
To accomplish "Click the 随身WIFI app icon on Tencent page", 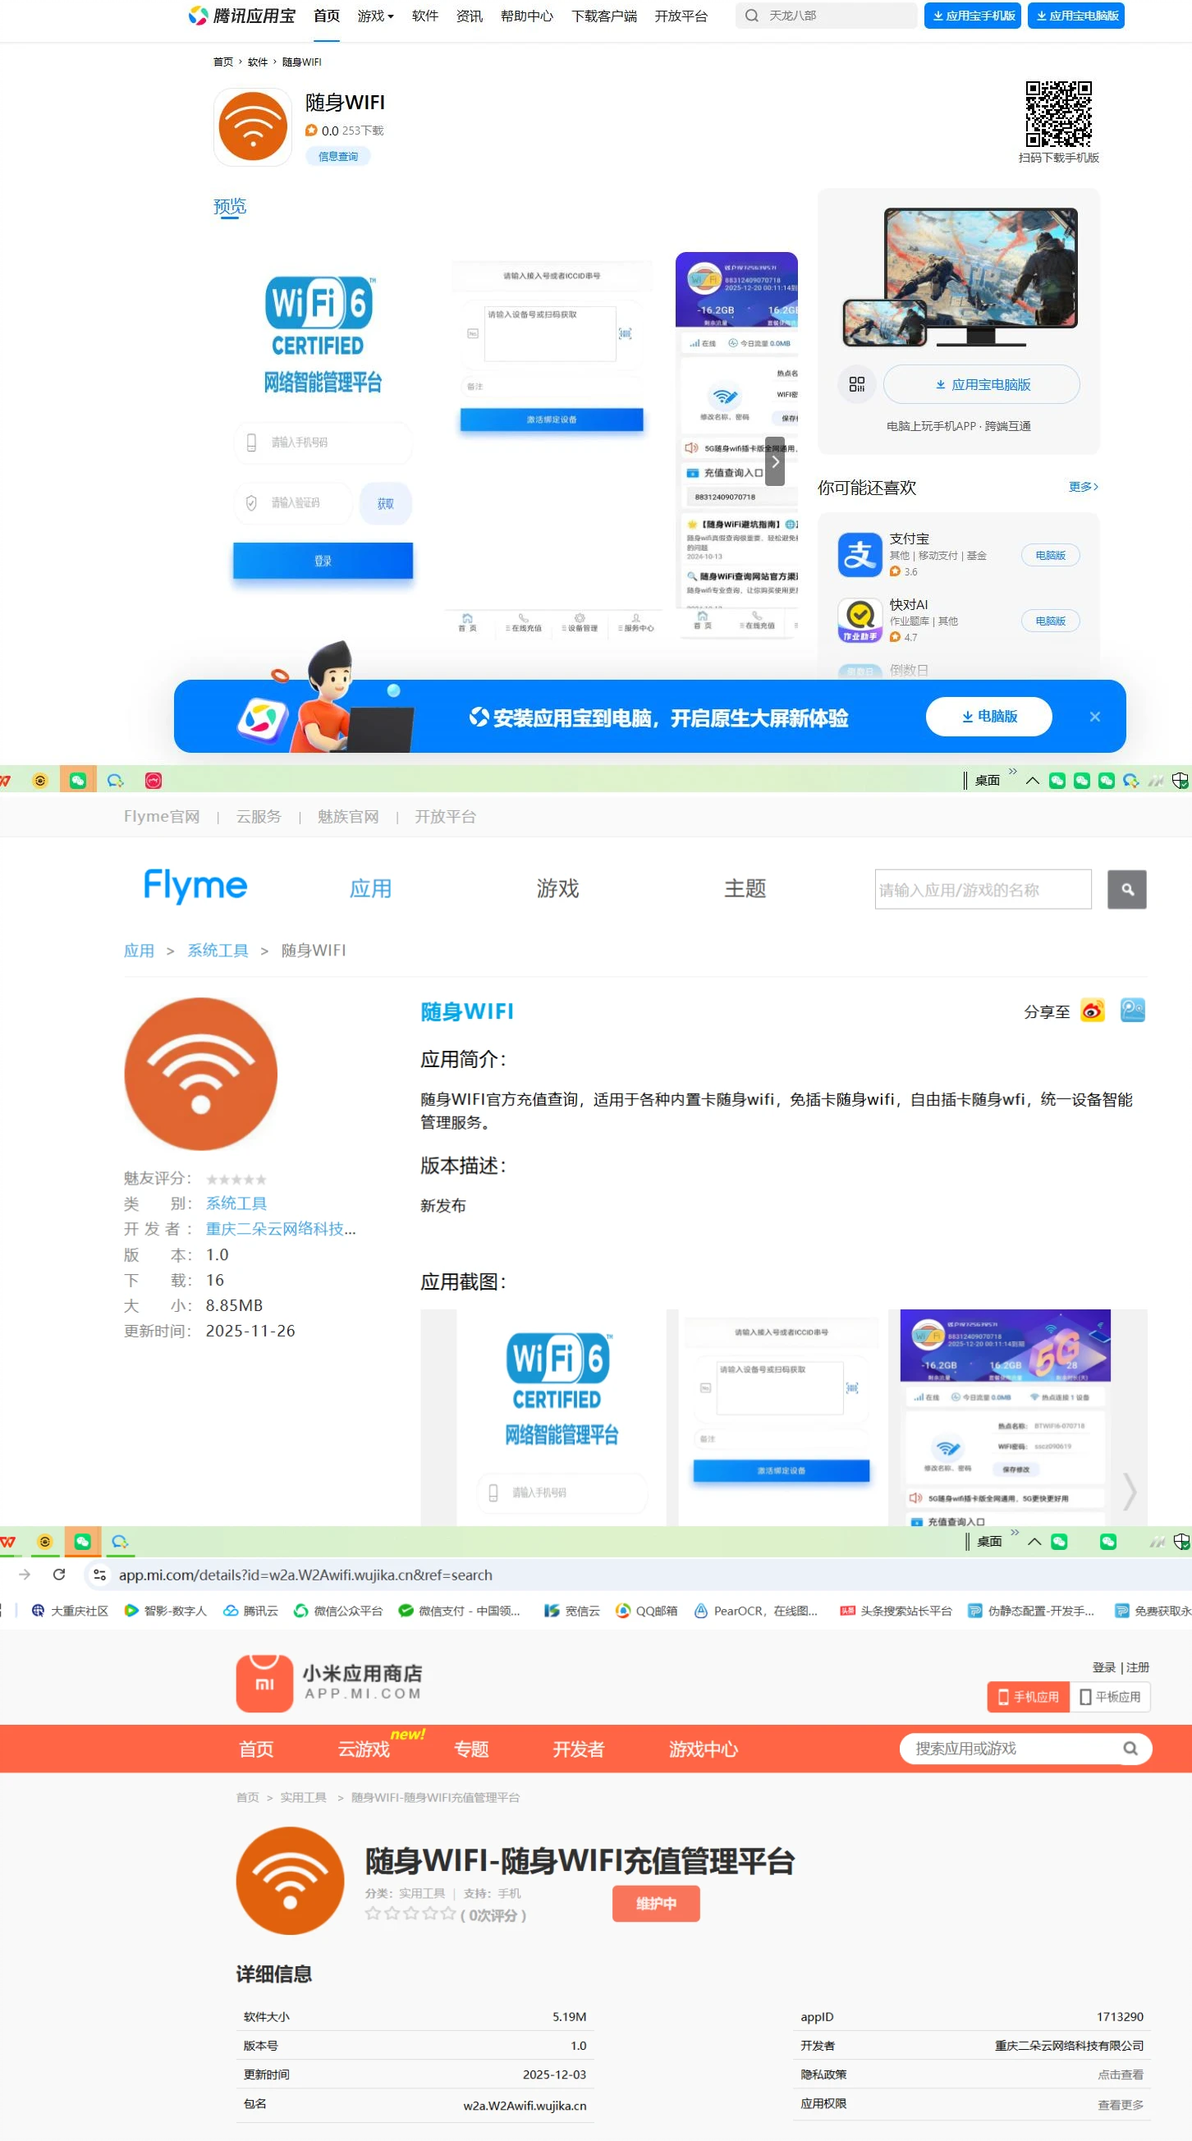I will pyautogui.click(x=253, y=126).
